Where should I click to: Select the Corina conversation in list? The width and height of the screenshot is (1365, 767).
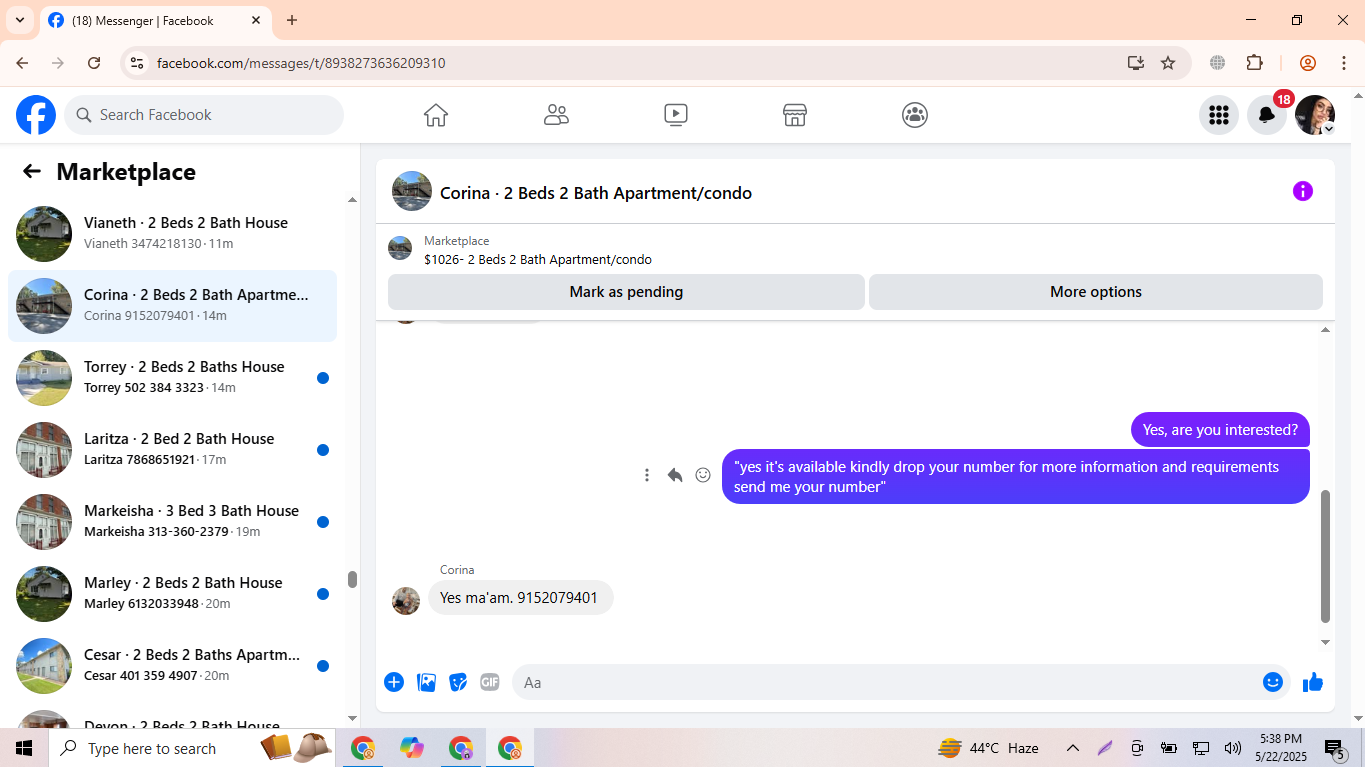172,305
